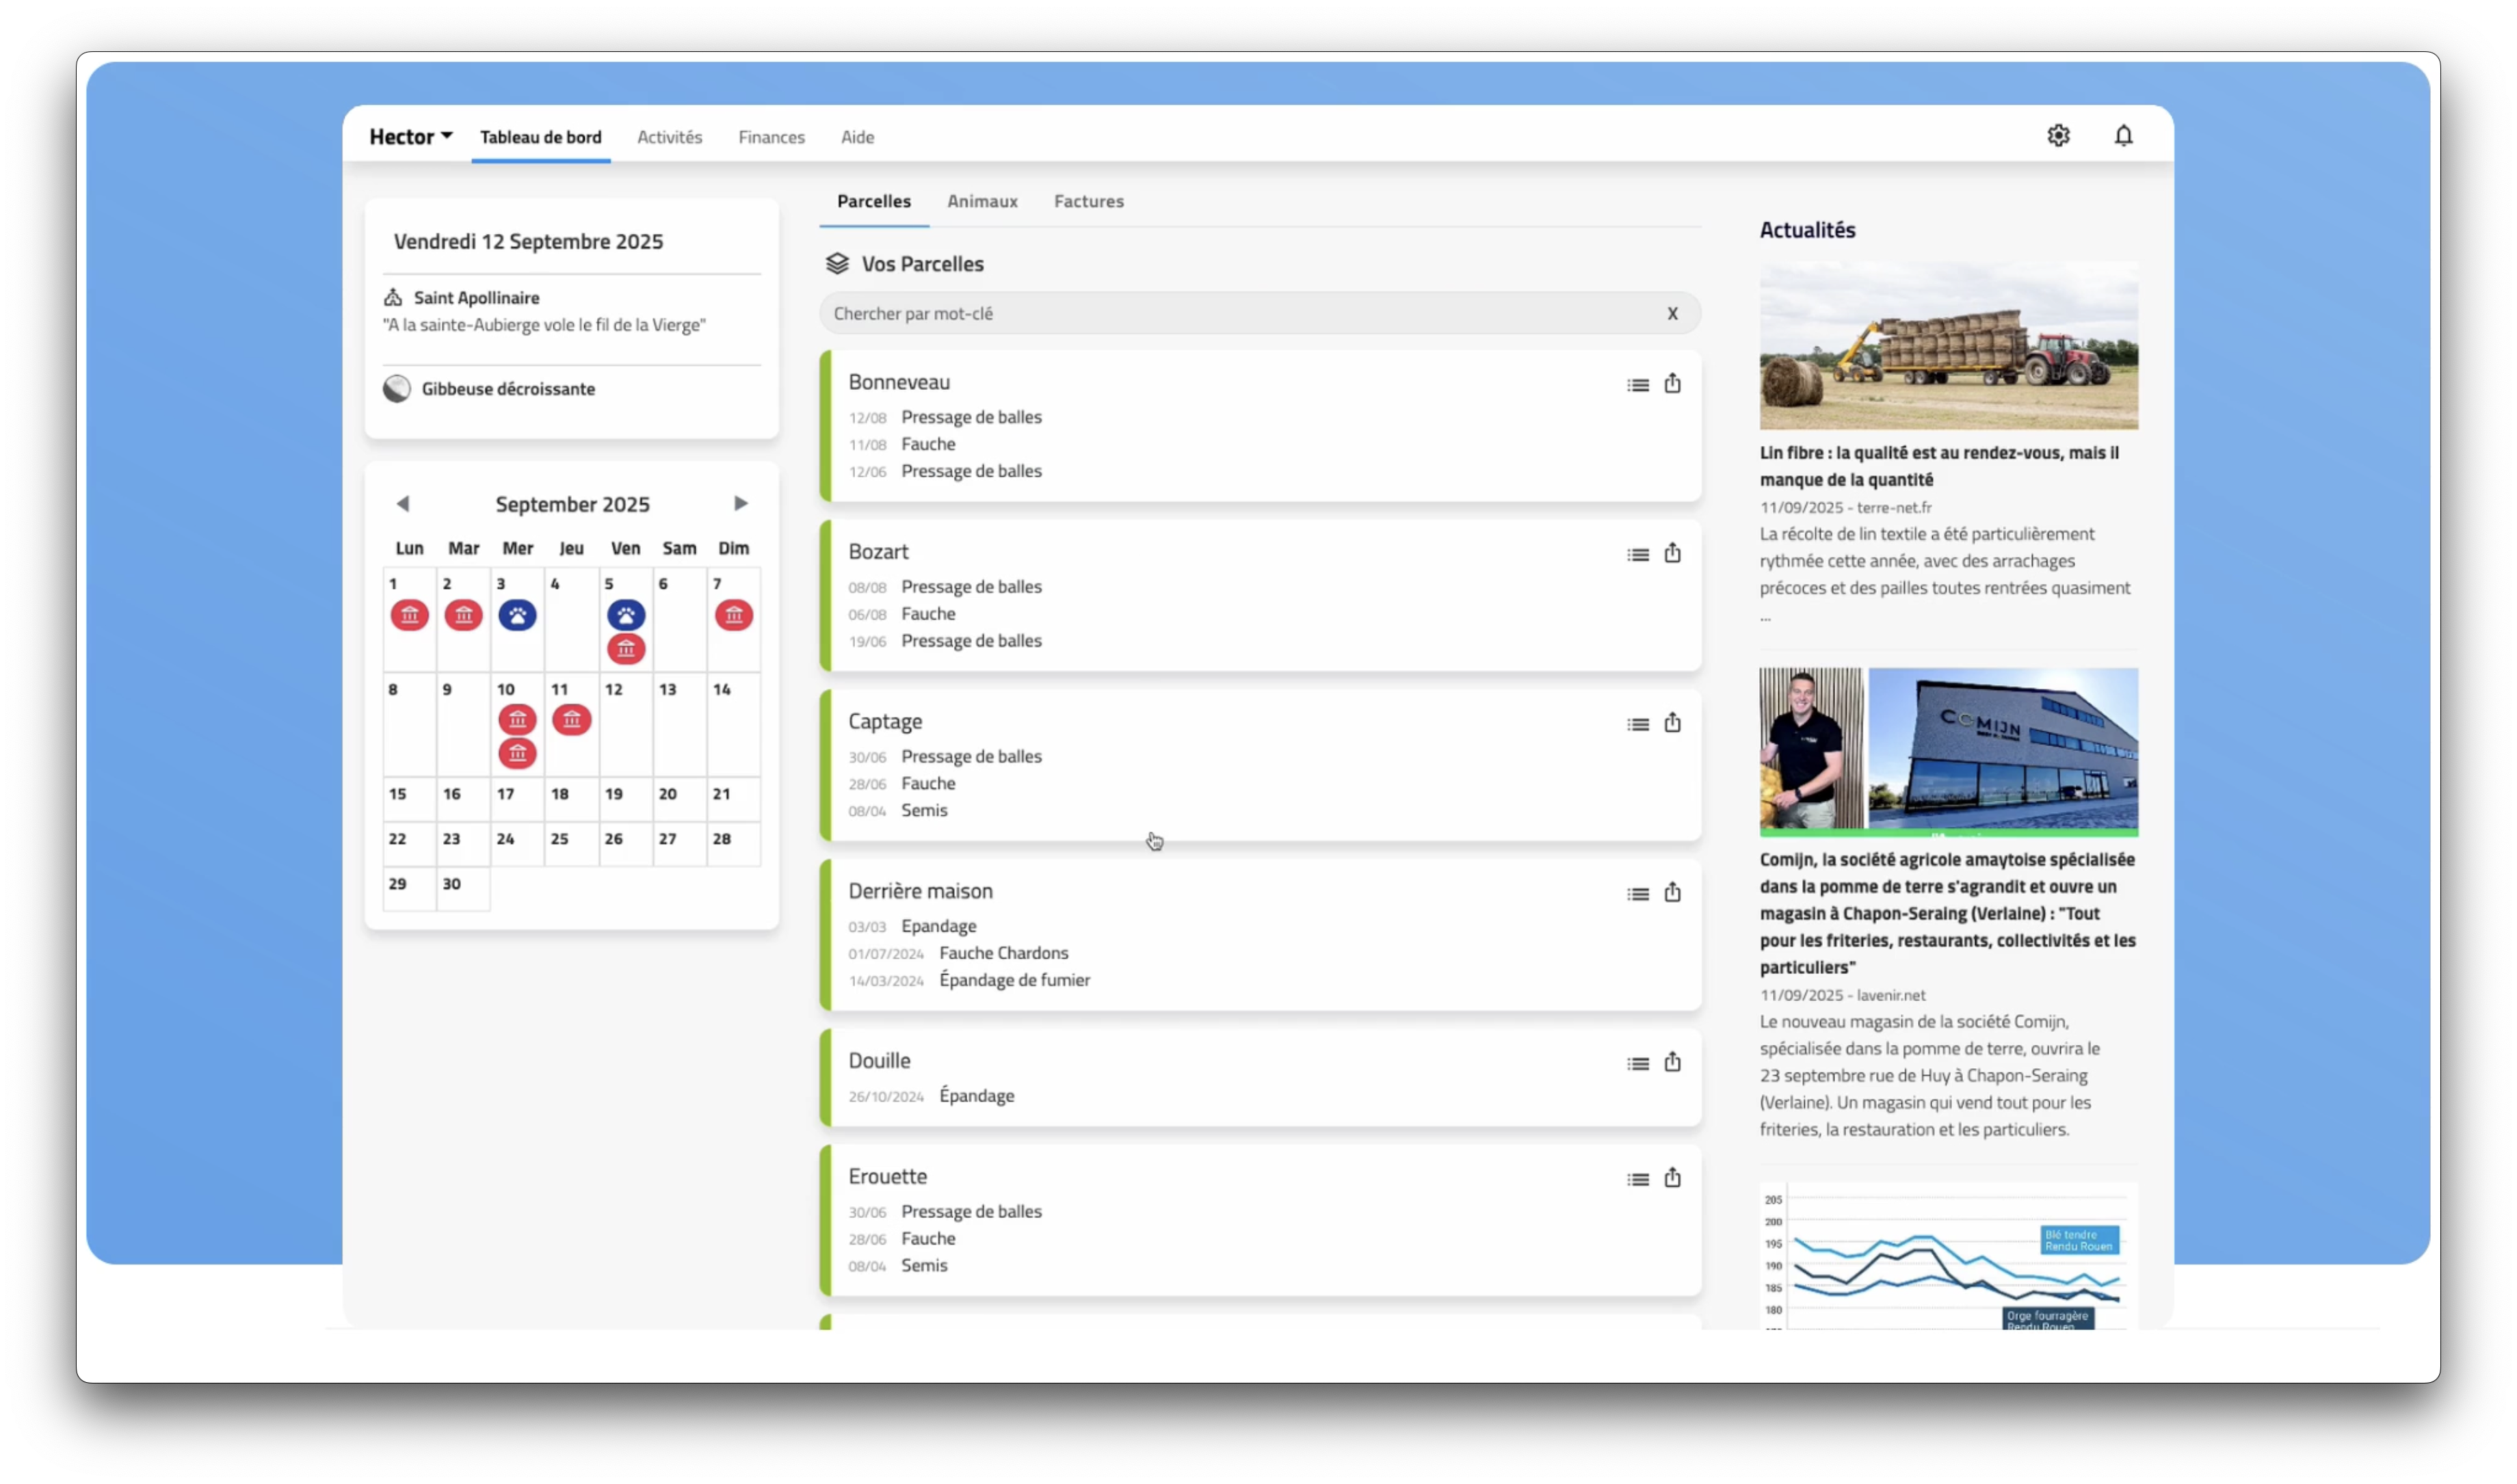Open the Lin fibre news headline
Viewport: 2517px width, 1484px height.
[1939, 467]
